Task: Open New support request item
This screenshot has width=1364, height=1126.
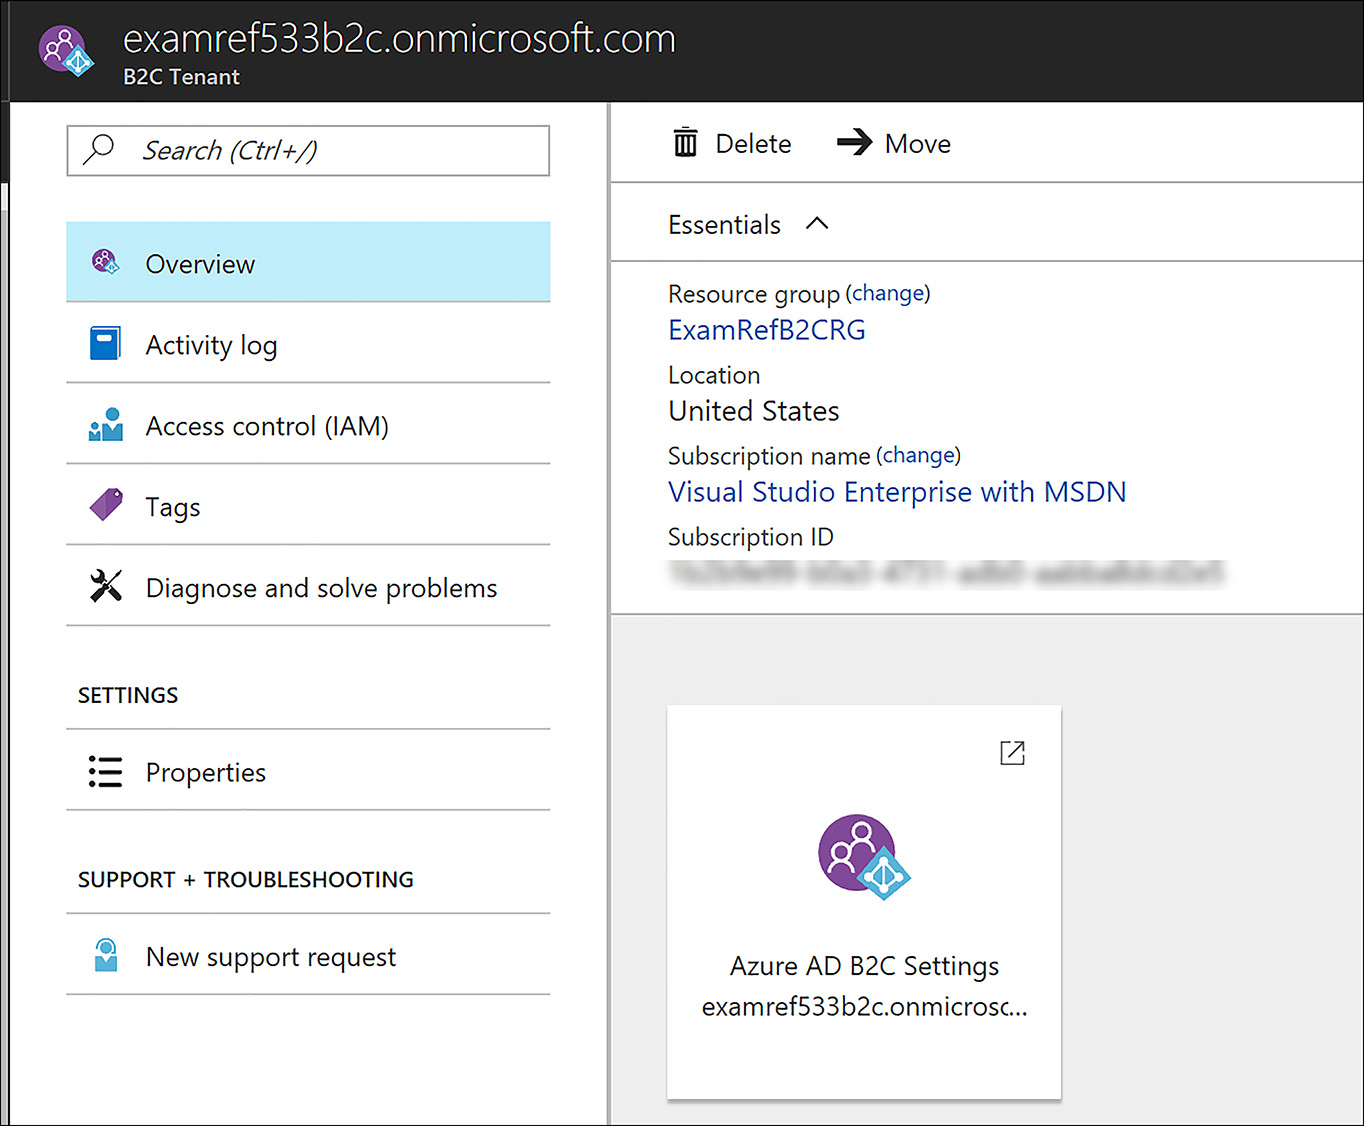Action: coord(308,955)
